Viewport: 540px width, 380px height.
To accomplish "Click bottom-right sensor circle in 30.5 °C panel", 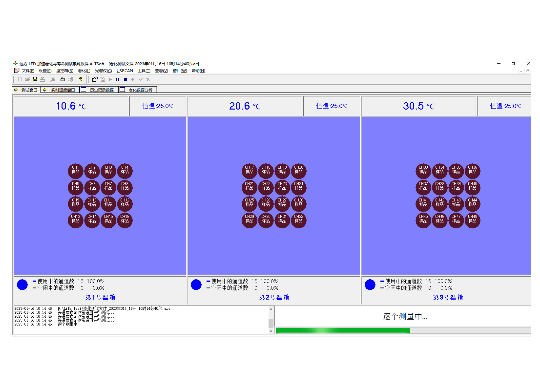I will point(472,220).
